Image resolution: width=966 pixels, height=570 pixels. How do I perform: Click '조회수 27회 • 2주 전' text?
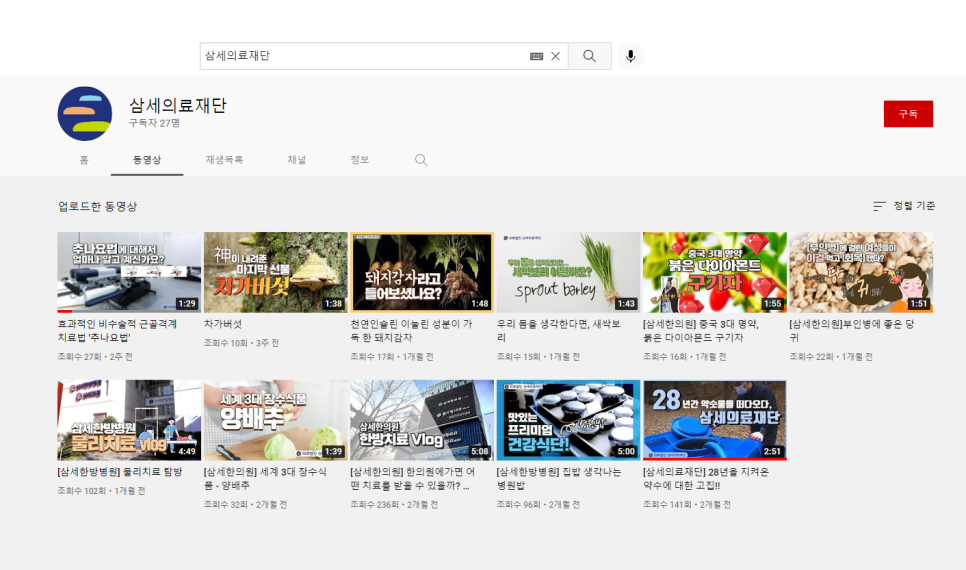click(x=95, y=357)
